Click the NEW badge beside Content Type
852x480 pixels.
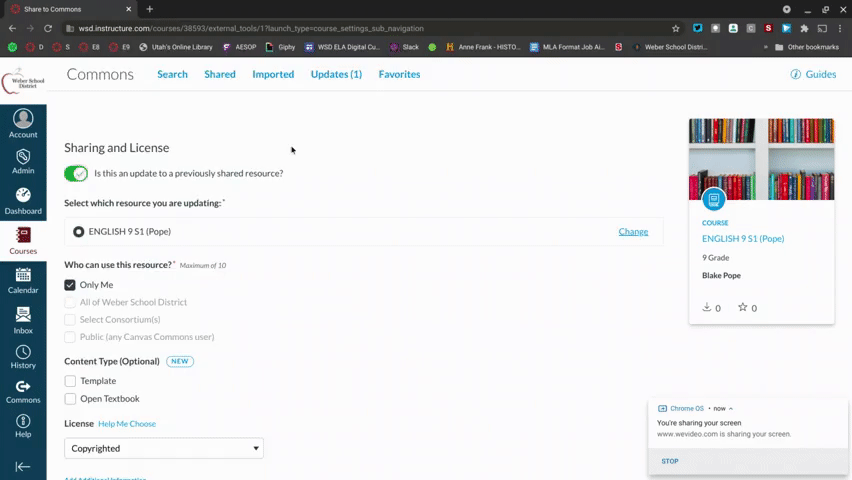point(180,361)
